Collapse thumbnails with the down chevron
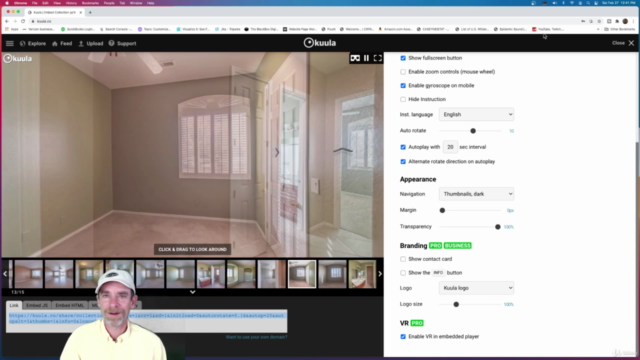 point(193,292)
